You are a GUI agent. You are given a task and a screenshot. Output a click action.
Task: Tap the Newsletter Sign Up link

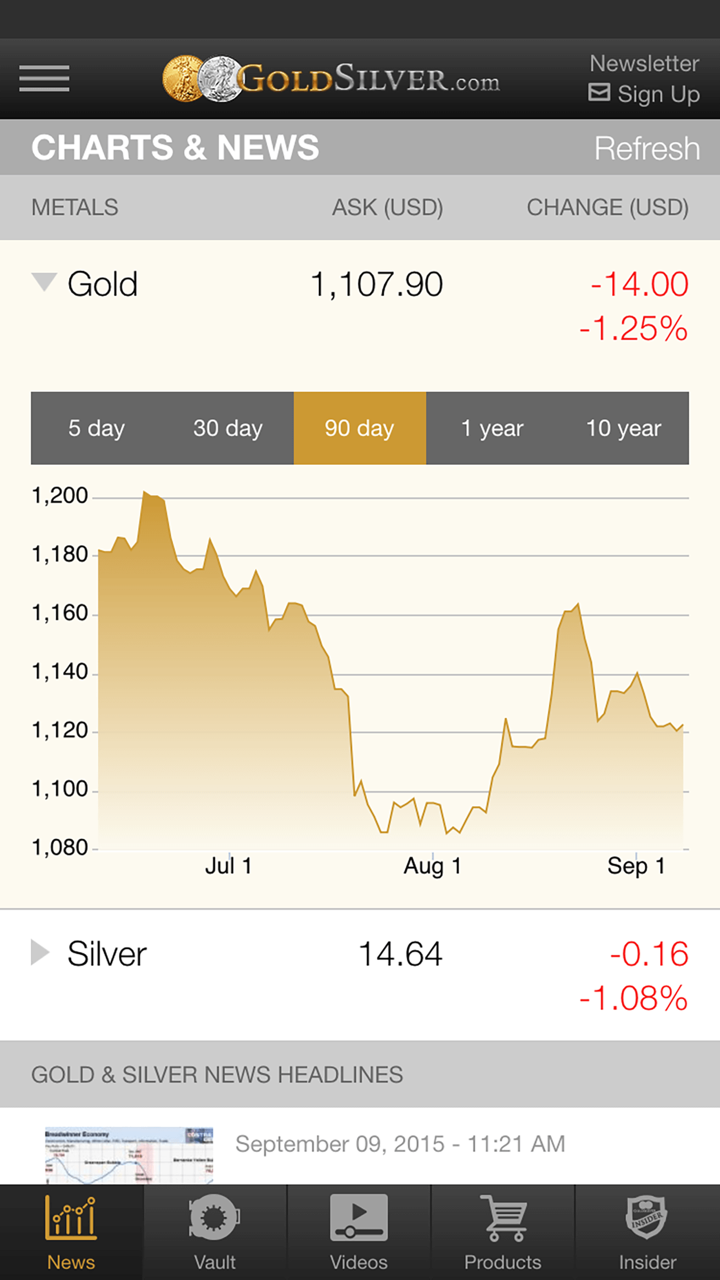[645, 79]
